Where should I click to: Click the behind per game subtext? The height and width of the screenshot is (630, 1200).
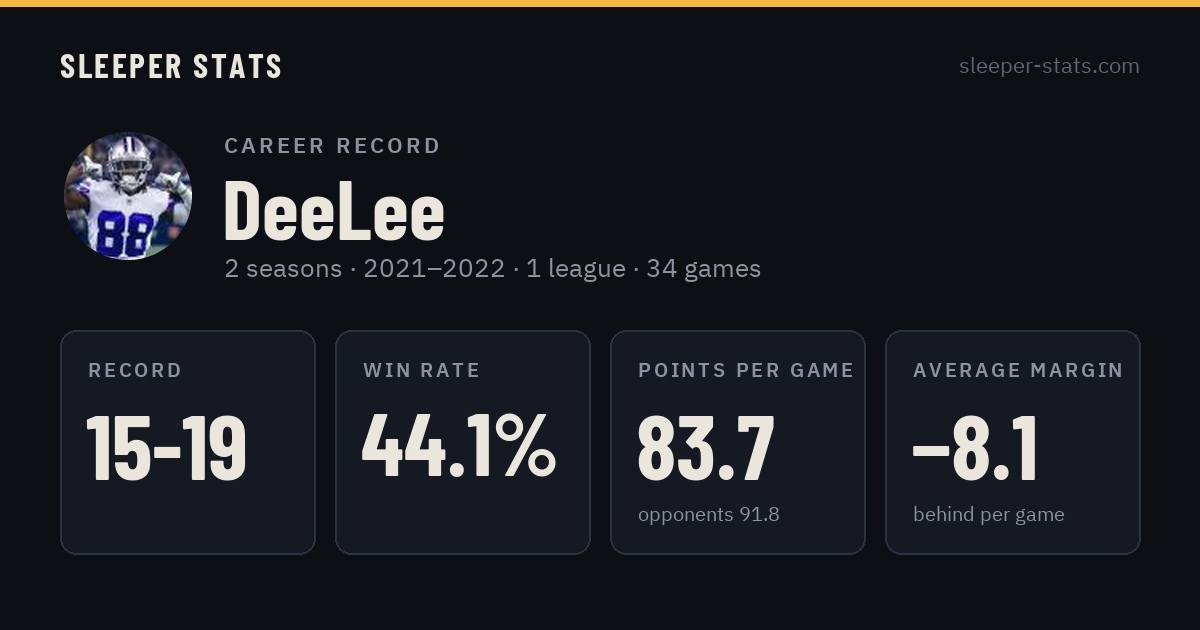989,515
